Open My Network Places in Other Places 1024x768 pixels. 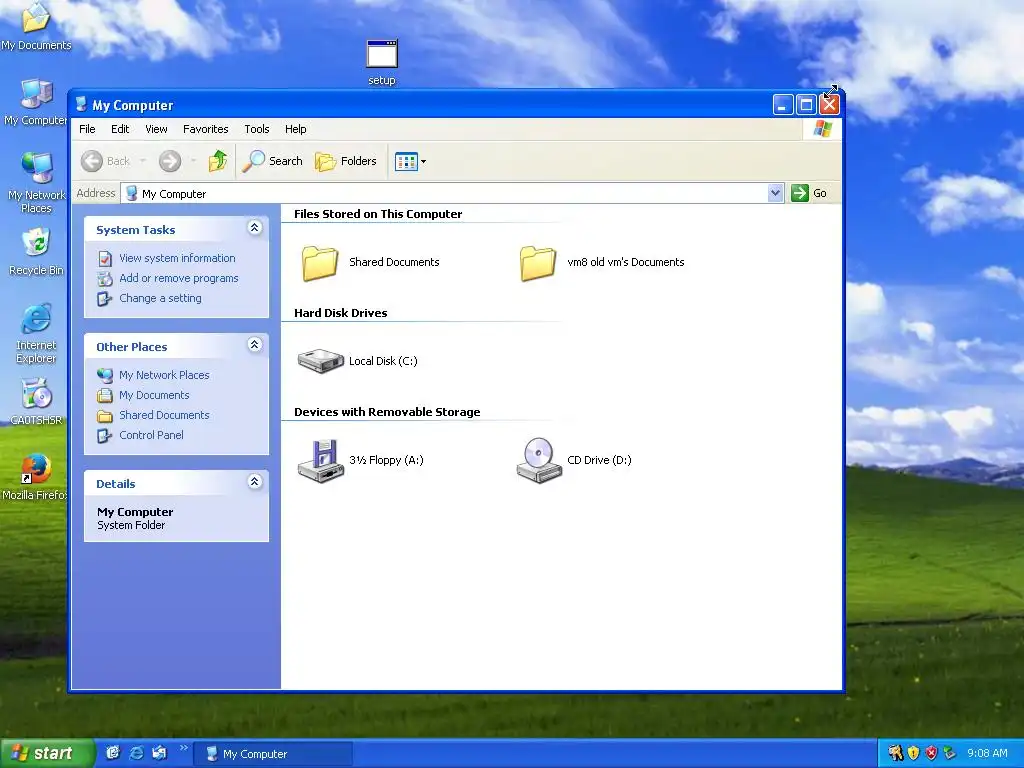(x=164, y=375)
